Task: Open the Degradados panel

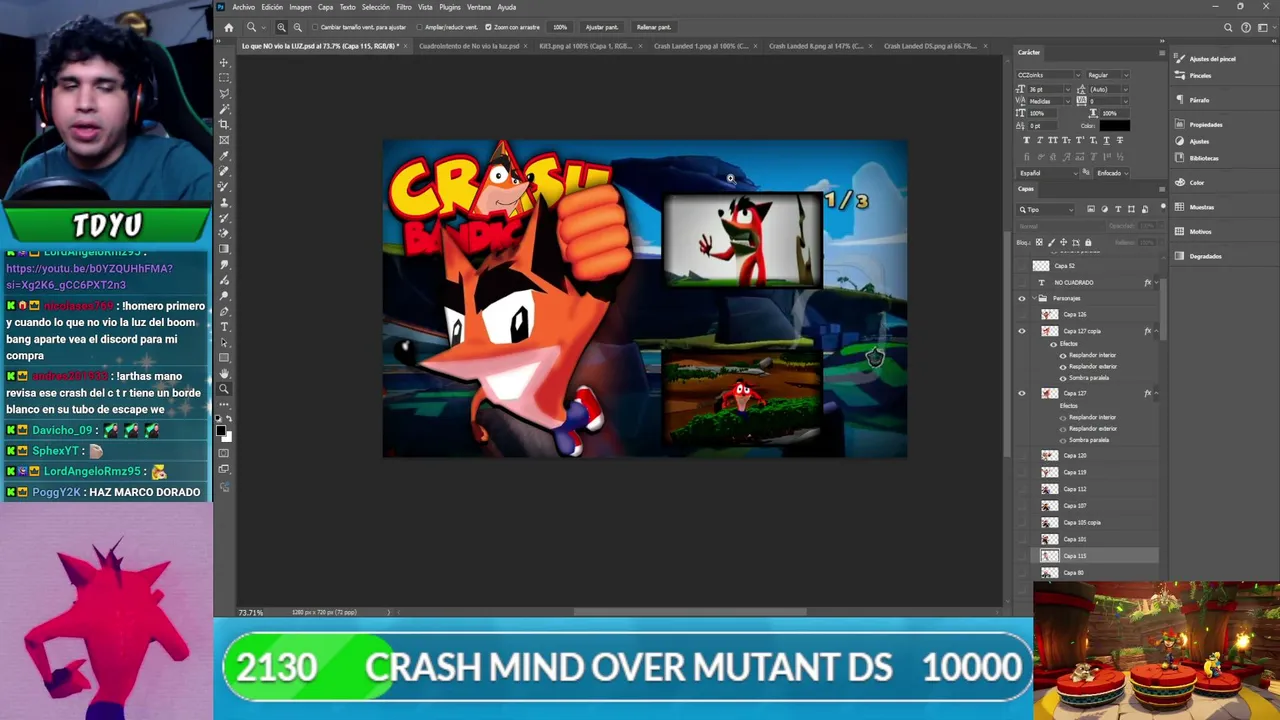Action: click(x=1199, y=256)
